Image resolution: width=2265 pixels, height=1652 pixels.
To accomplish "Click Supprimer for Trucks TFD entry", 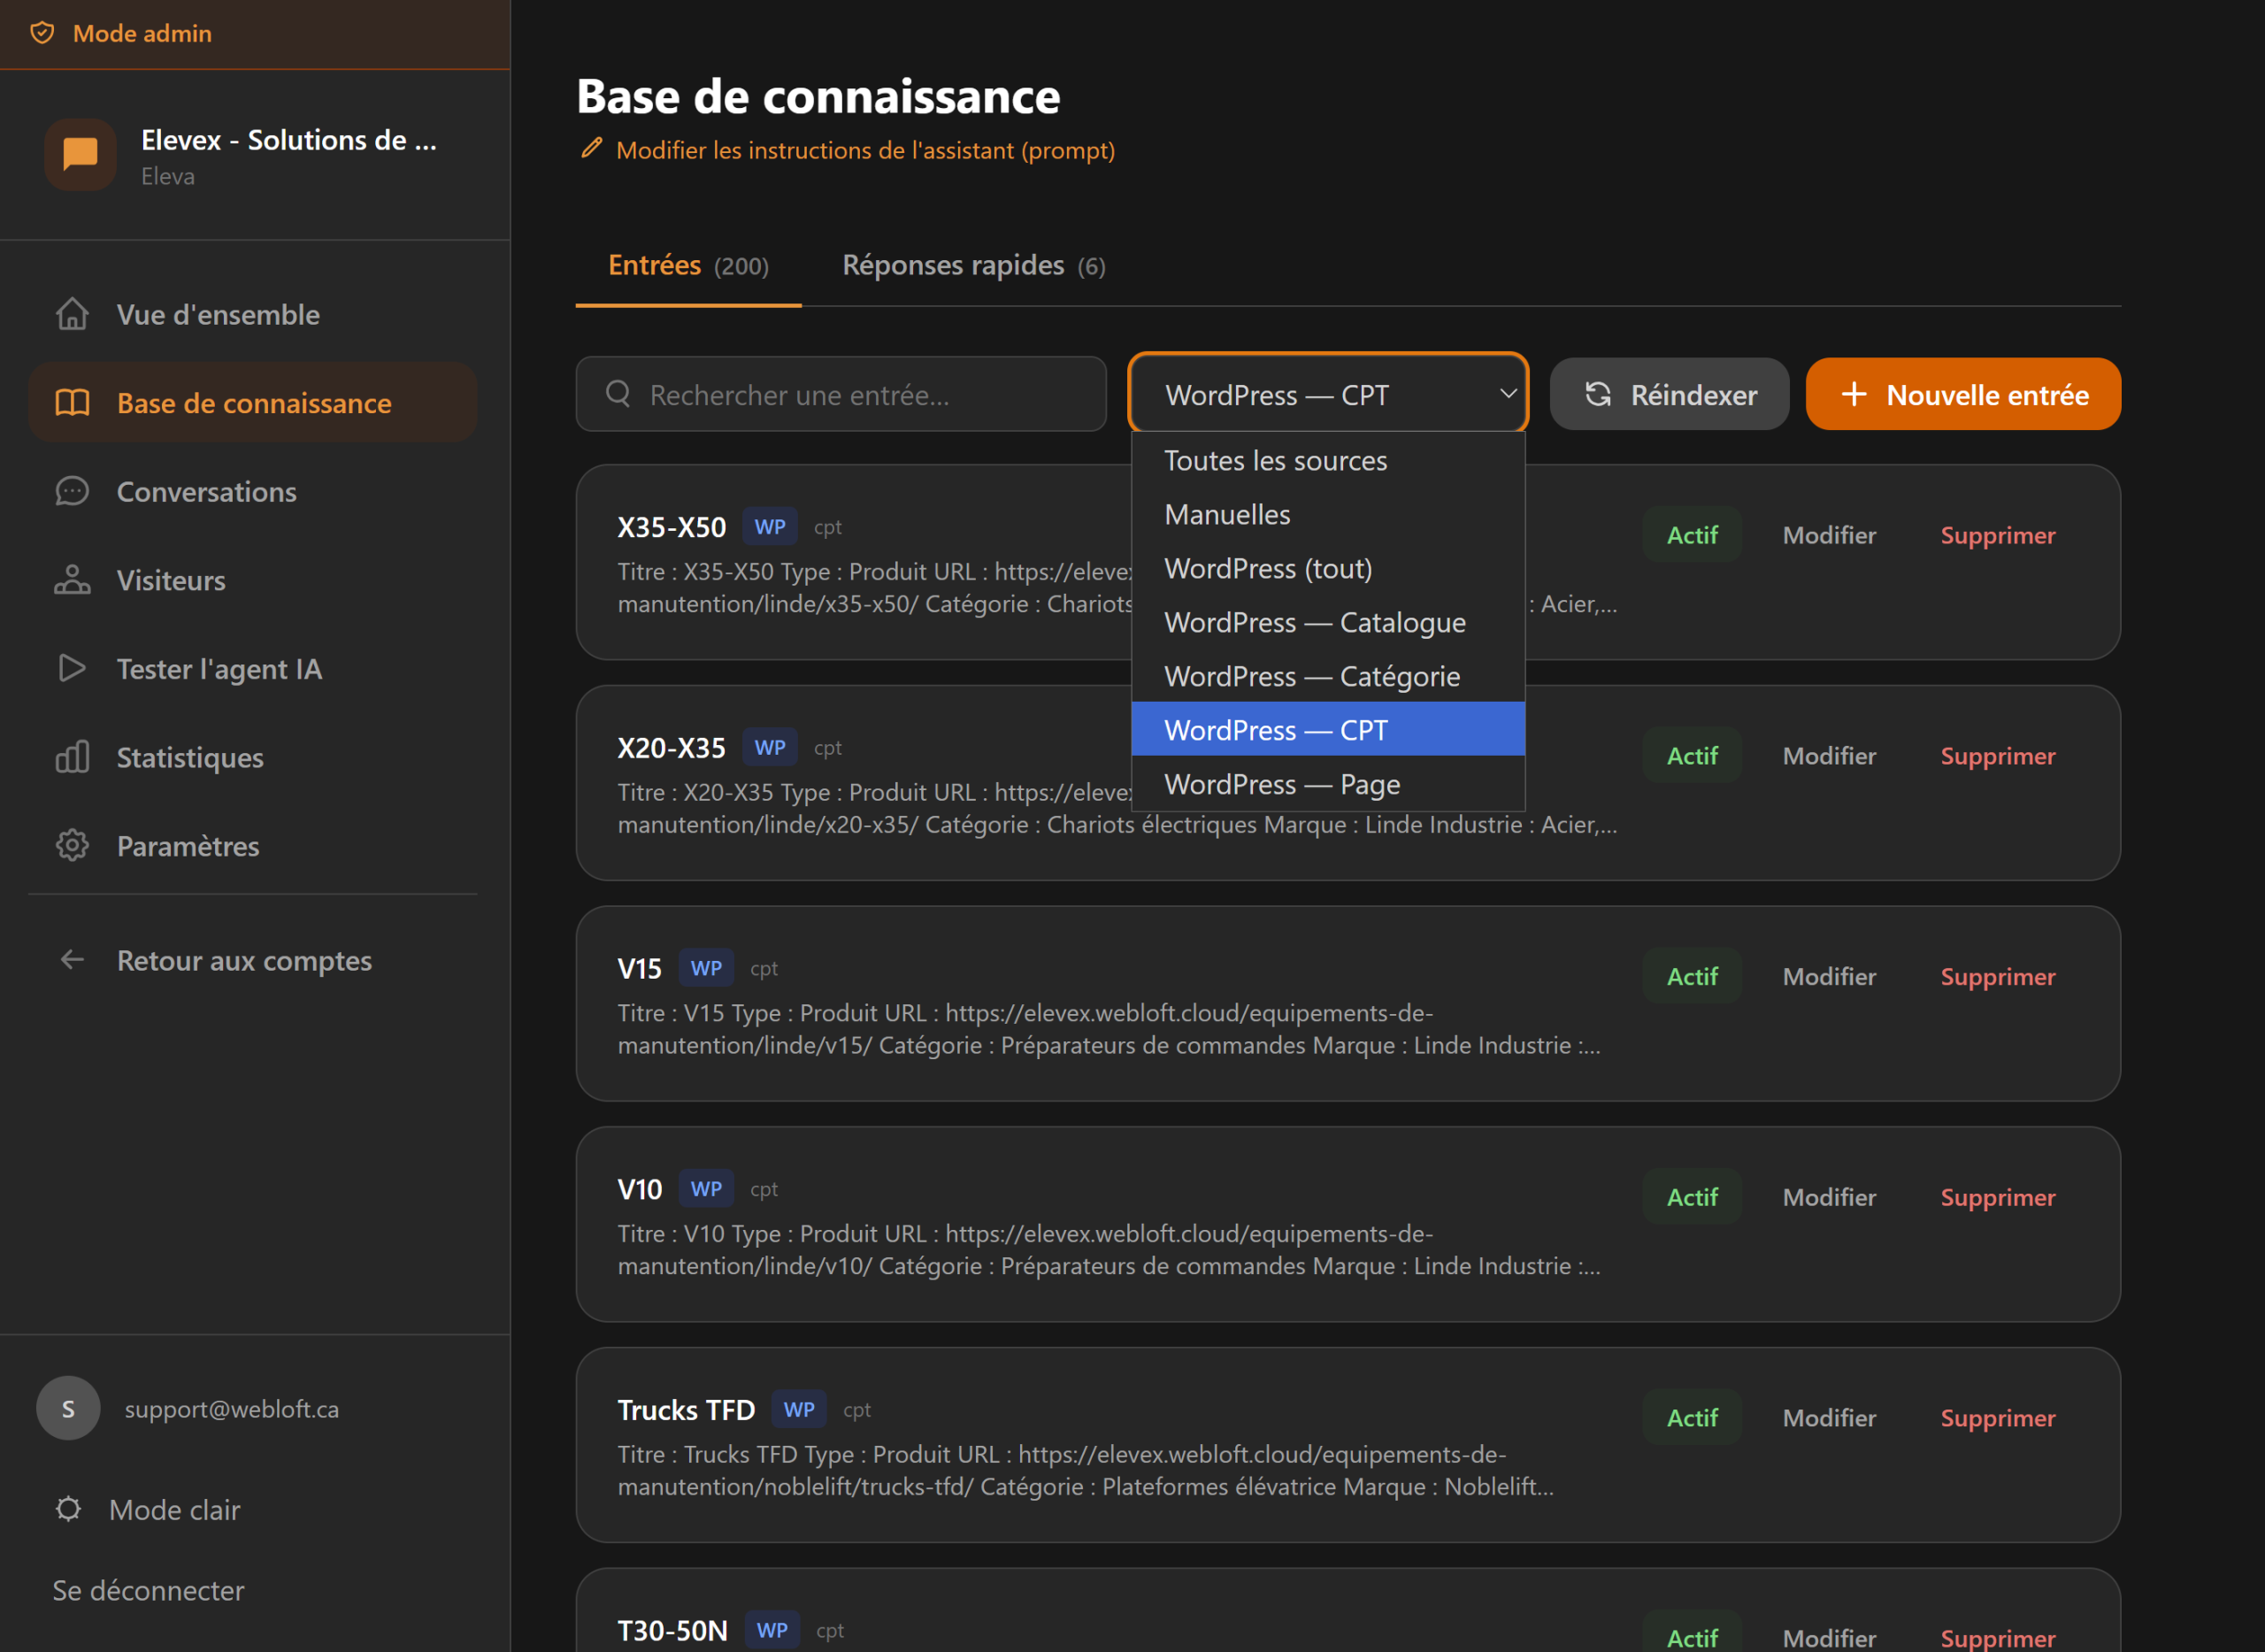I will point(1998,1418).
